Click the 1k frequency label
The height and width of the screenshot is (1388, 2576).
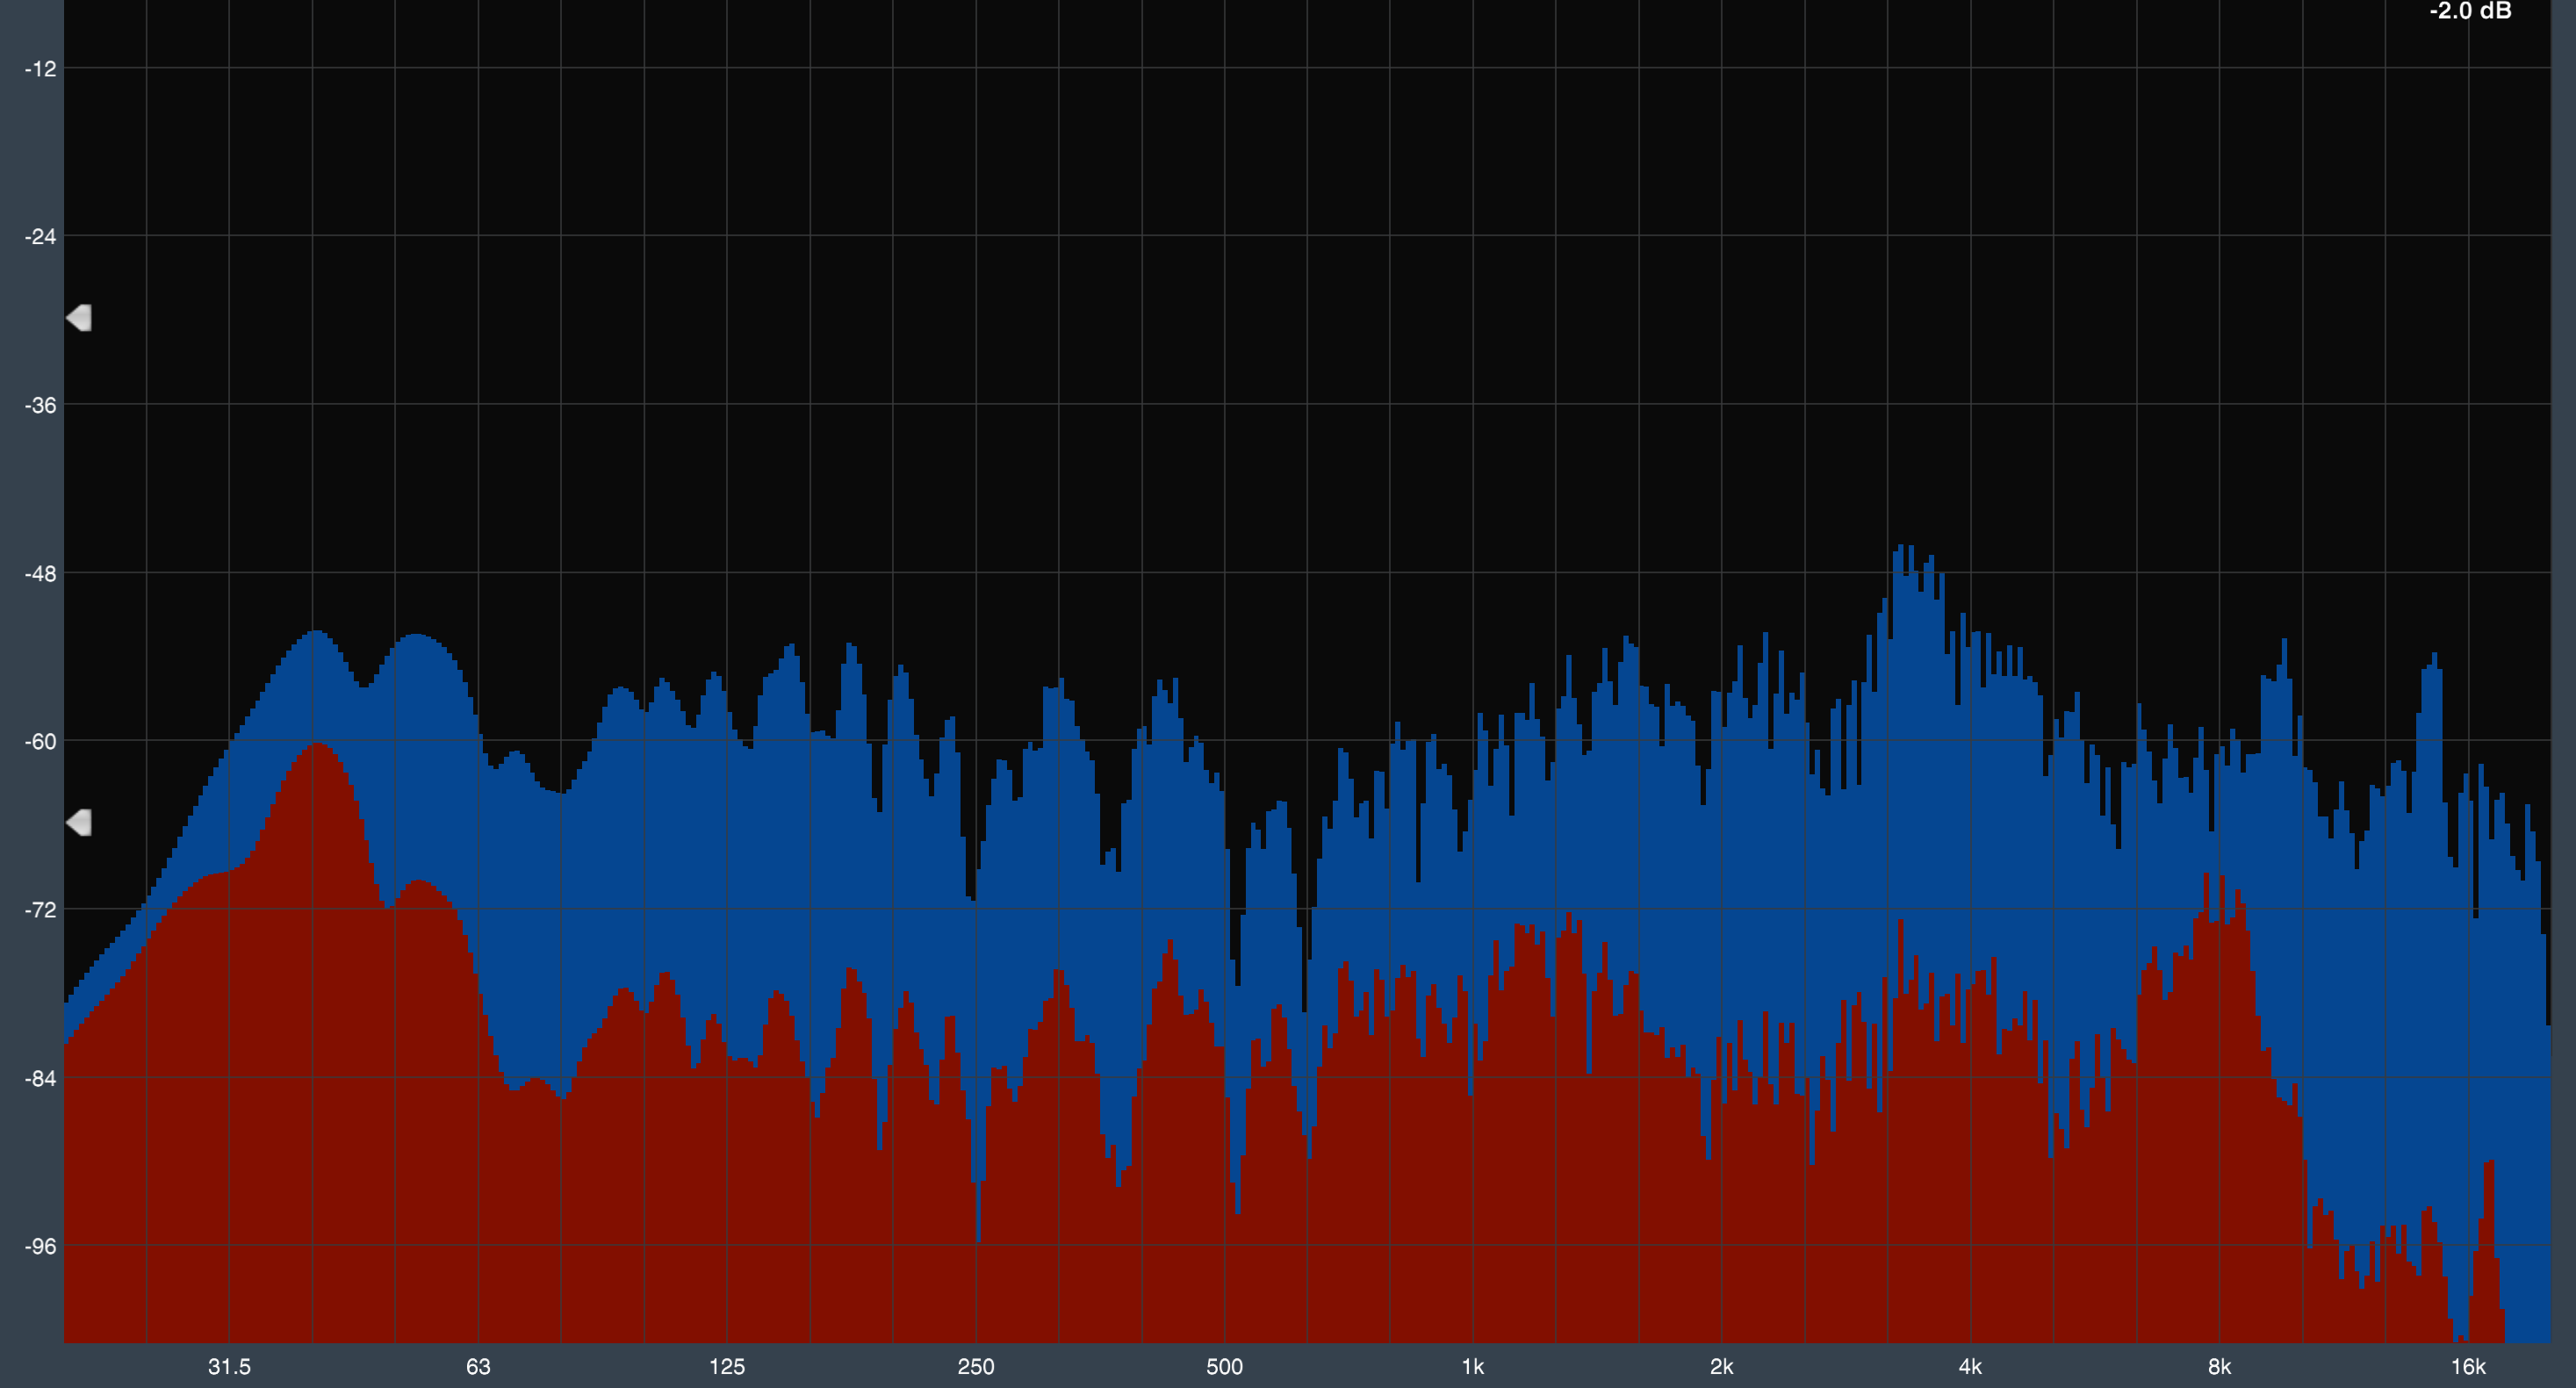(x=1473, y=1367)
